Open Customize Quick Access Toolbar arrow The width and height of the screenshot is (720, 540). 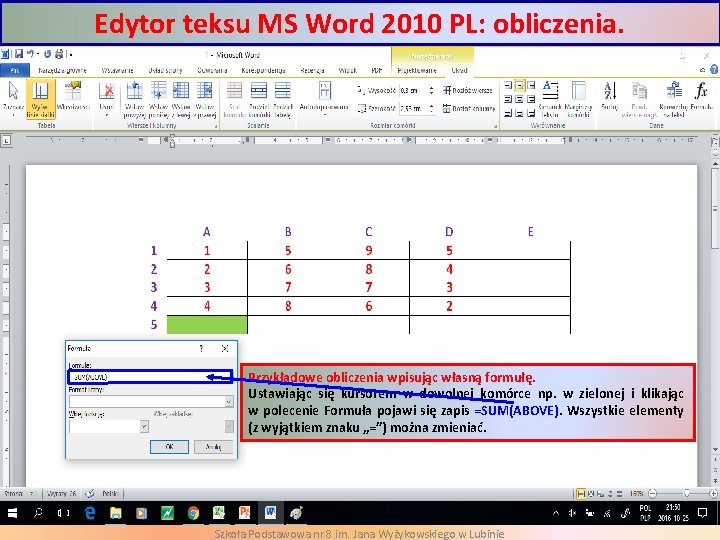(x=71, y=55)
